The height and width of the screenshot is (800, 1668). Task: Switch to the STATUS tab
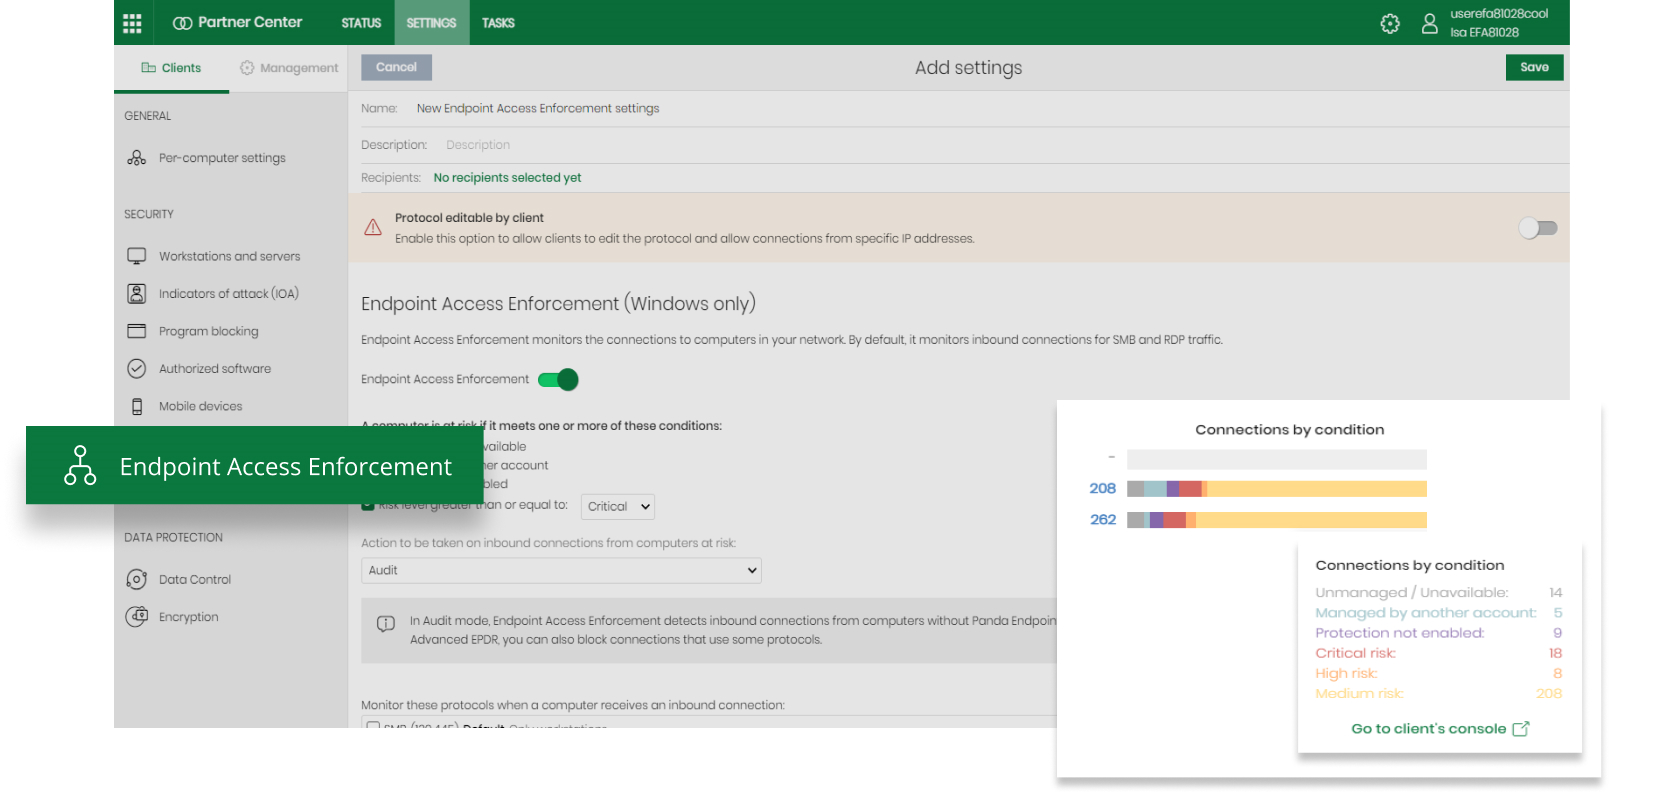click(361, 23)
